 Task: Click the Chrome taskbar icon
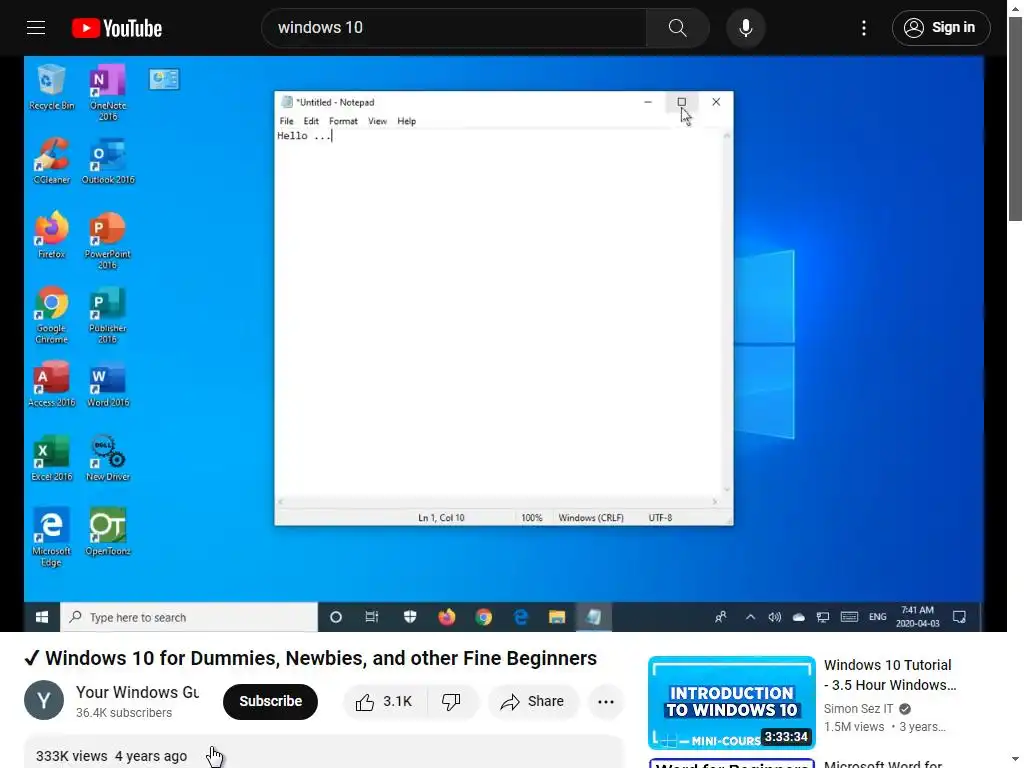pos(484,617)
